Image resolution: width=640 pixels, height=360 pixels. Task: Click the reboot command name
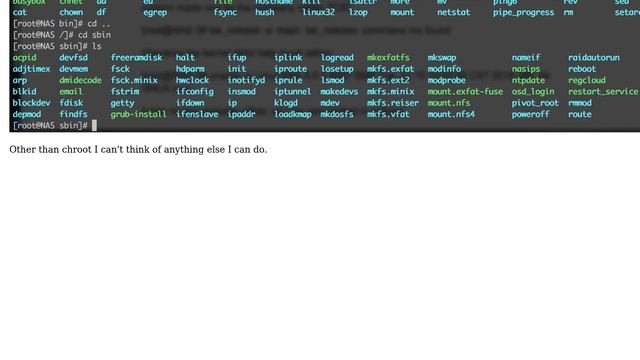582,69
